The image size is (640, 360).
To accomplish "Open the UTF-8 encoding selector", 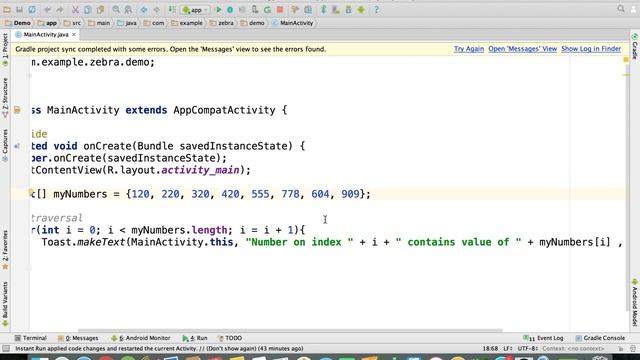I will pyautogui.click(x=528, y=349).
